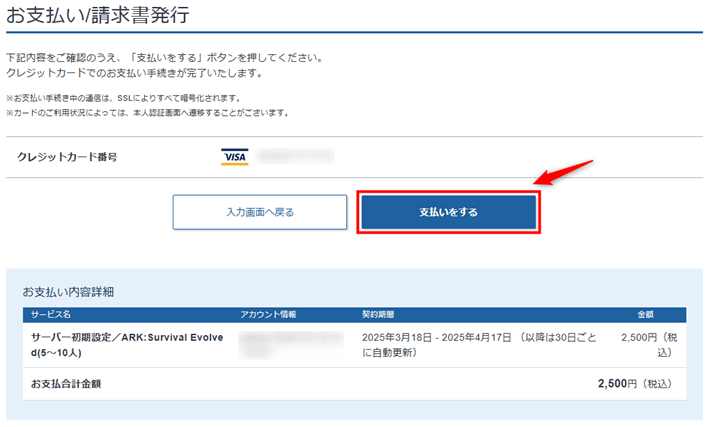
Task: Click the お支払合計金額 label
Action: (x=66, y=384)
